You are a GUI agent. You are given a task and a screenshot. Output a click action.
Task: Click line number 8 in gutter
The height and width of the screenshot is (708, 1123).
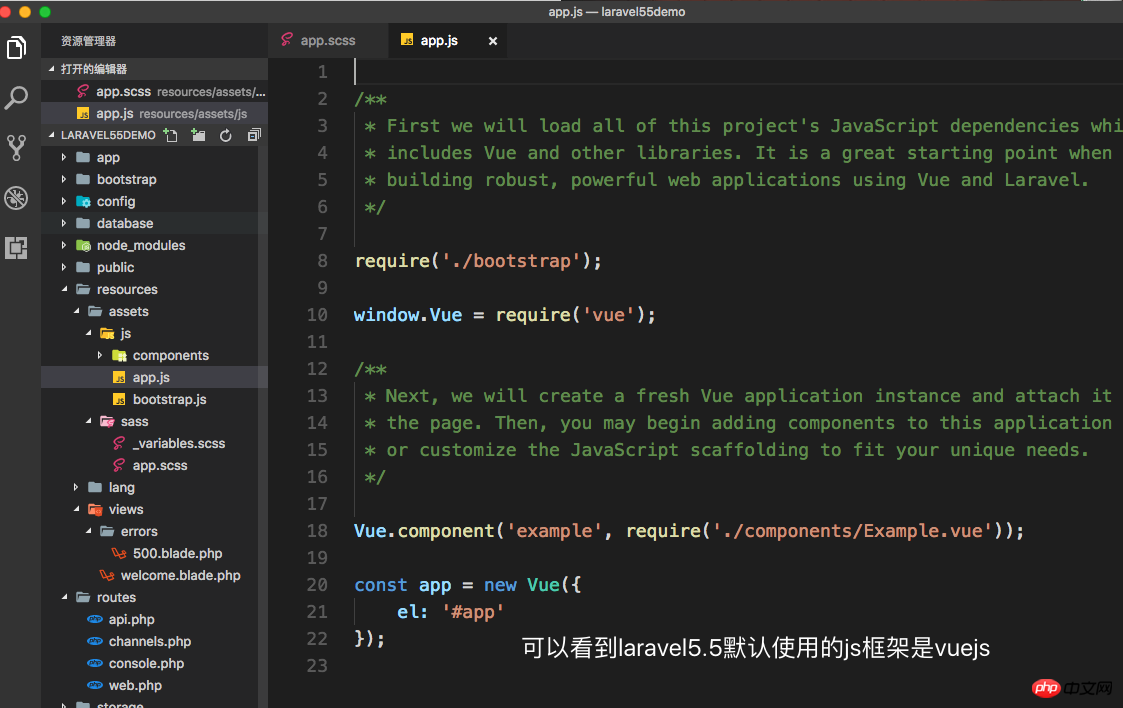click(x=322, y=261)
